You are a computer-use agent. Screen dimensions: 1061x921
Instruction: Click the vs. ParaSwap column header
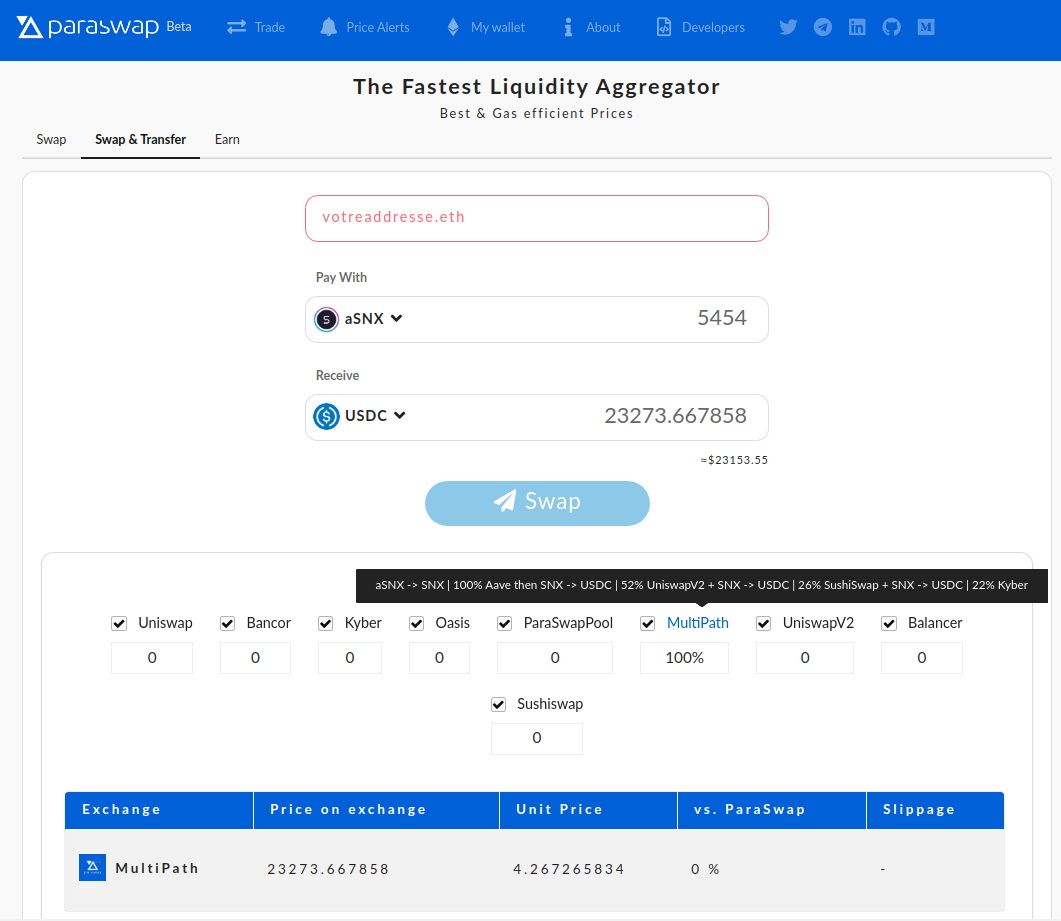click(772, 810)
